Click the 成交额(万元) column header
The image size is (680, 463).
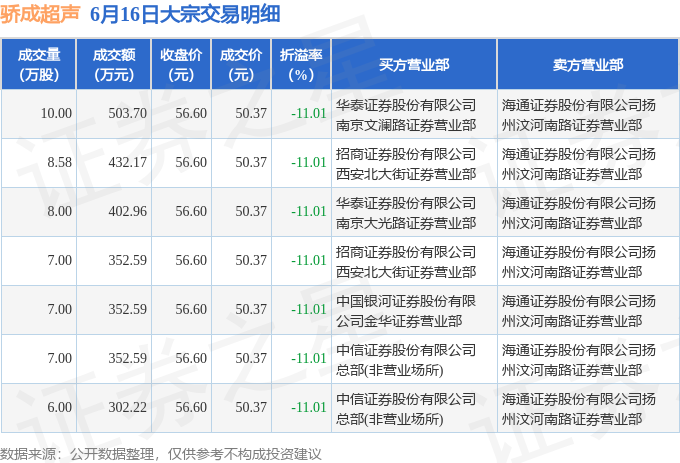[114, 65]
